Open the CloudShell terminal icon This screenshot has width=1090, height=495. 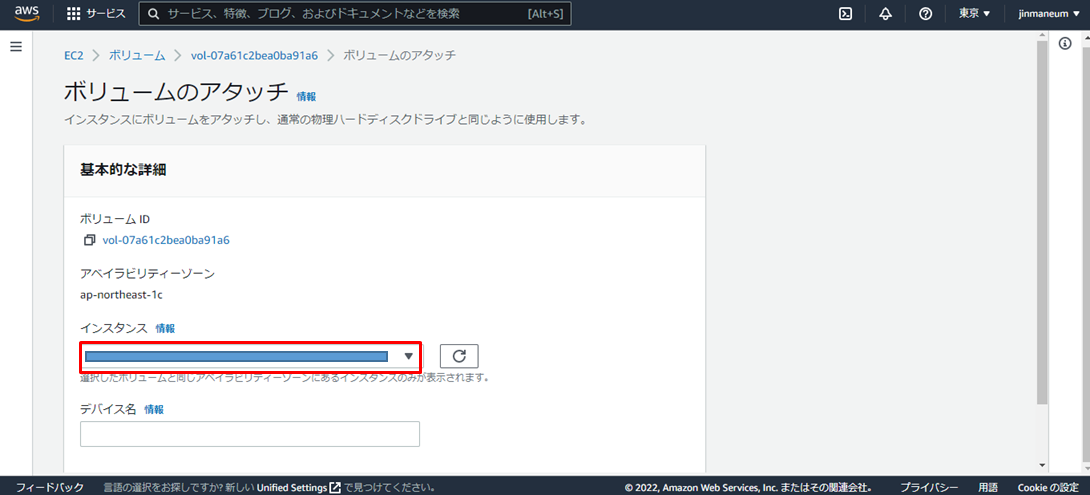pos(845,14)
